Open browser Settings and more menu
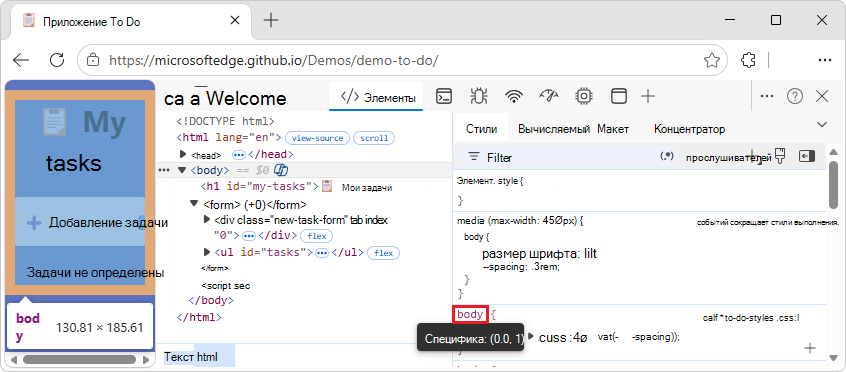This screenshot has width=846, height=372. [x=825, y=60]
